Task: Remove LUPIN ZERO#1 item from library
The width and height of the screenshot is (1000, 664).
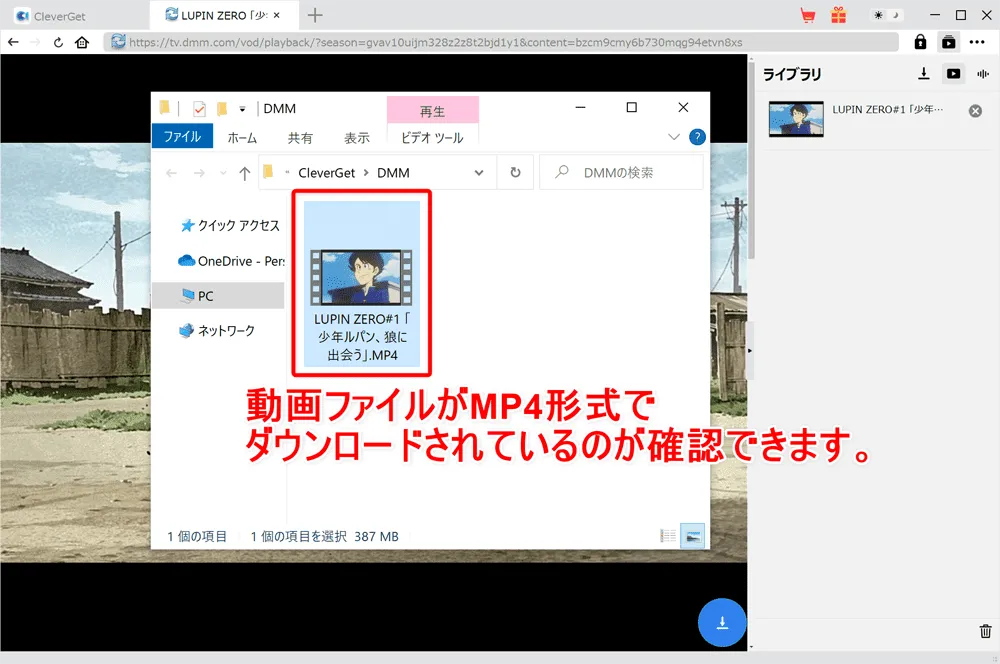Action: 975,111
